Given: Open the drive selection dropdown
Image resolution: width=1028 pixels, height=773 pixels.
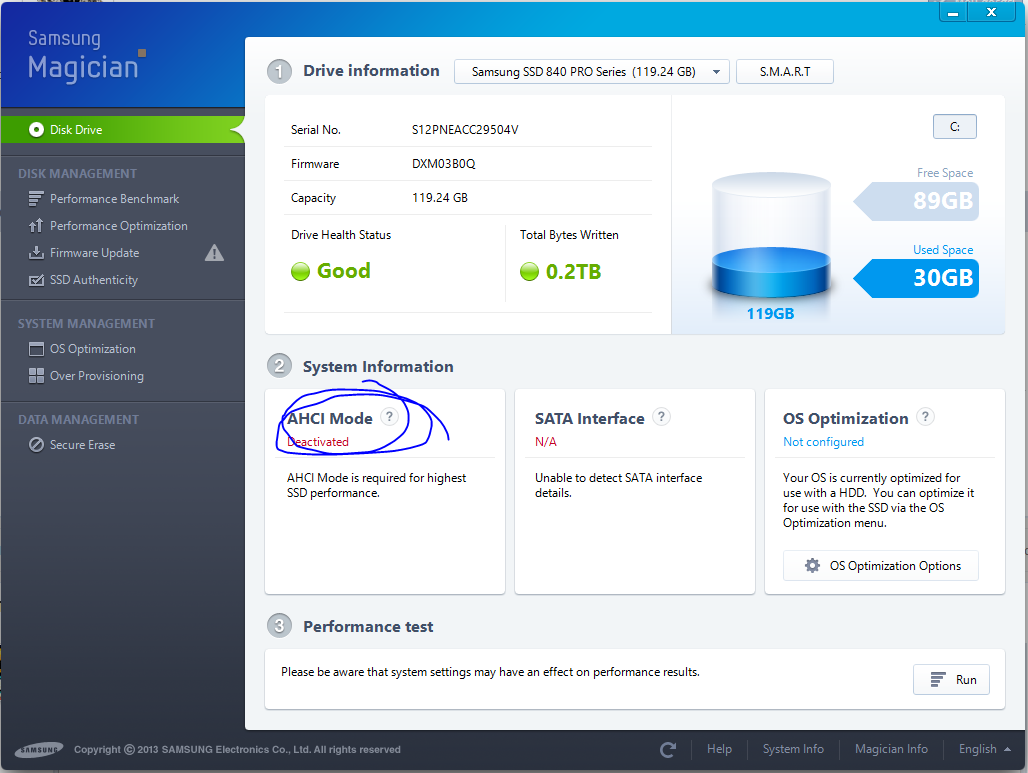Looking at the screenshot, I should [591, 71].
